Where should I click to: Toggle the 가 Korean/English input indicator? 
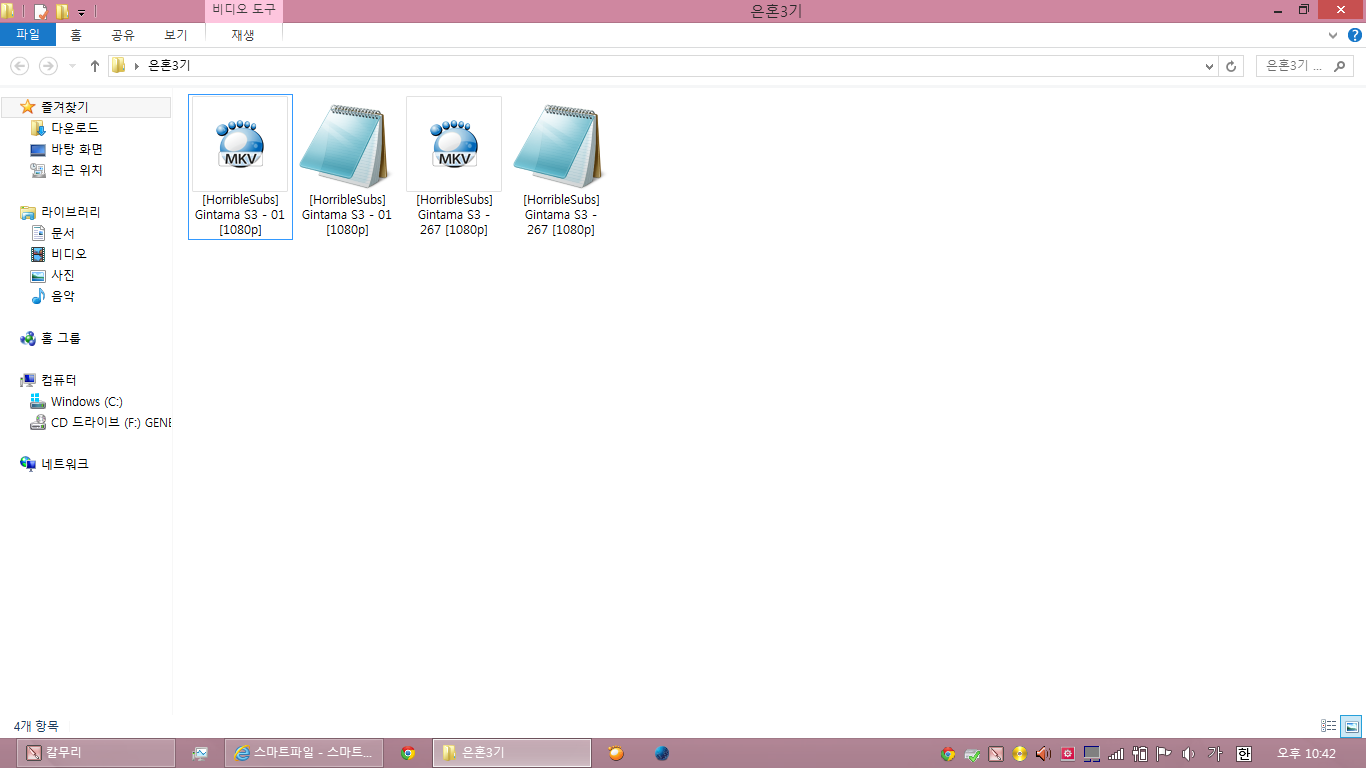[1215, 754]
